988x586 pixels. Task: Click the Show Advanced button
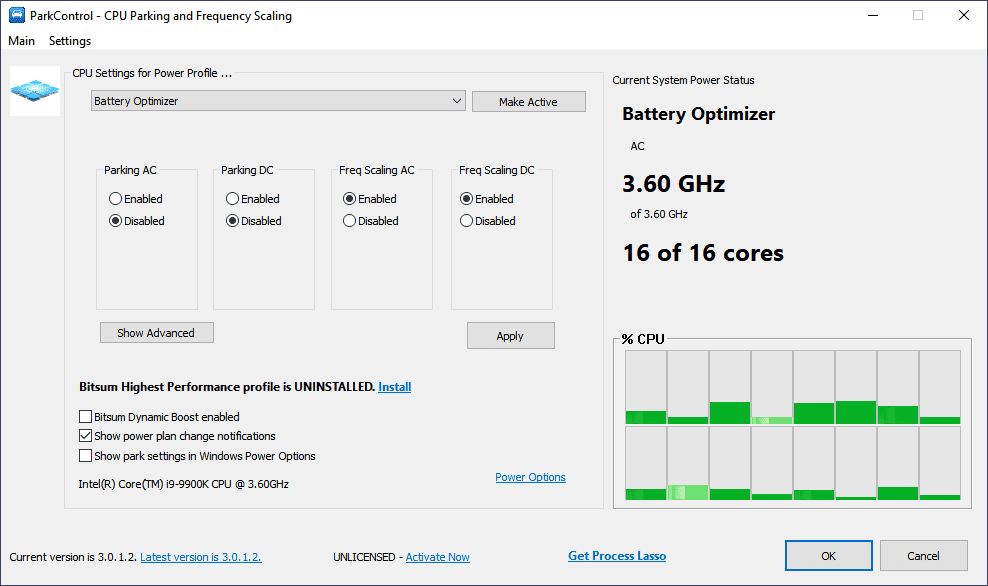(157, 333)
